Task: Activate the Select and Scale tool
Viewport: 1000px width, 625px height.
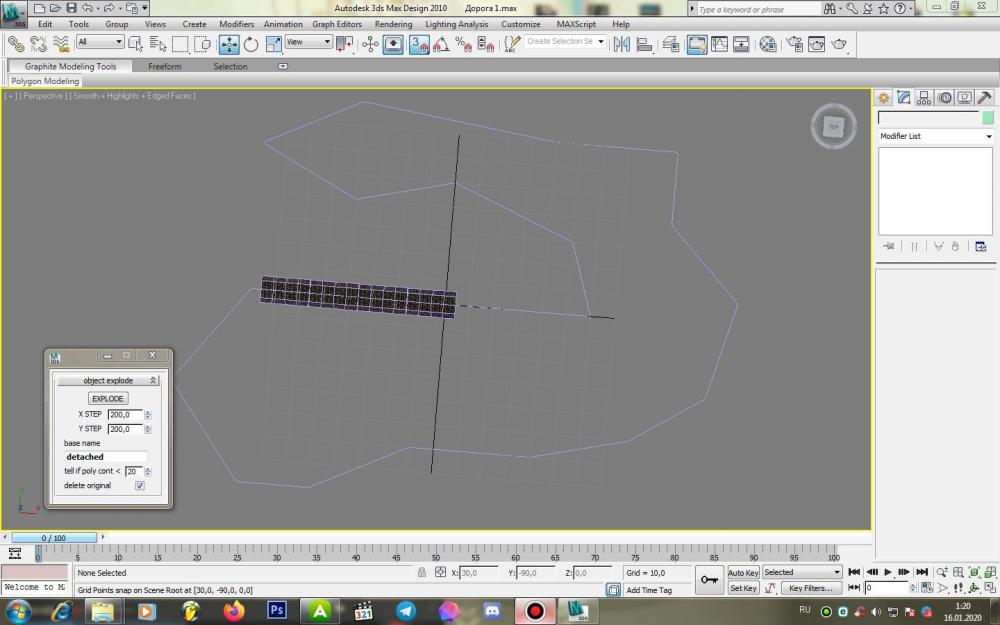Action: pyautogui.click(x=274, y=44)
